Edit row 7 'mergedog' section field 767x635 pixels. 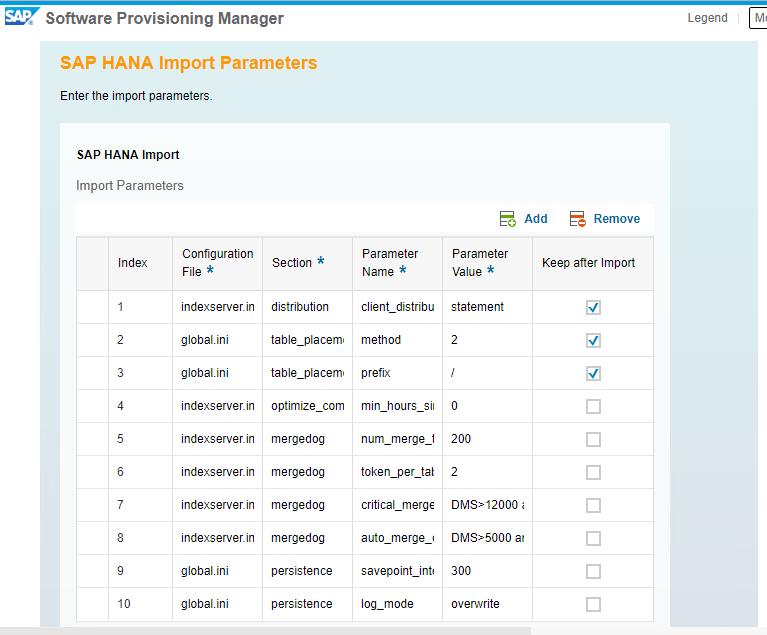[x=307, y=505]
